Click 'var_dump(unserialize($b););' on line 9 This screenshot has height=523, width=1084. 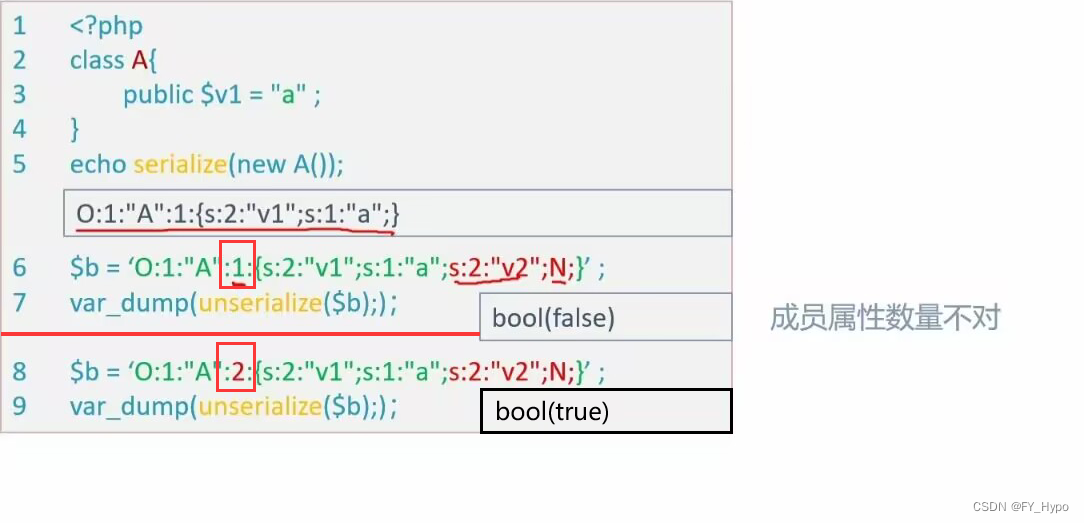click(x=233, y=406)
